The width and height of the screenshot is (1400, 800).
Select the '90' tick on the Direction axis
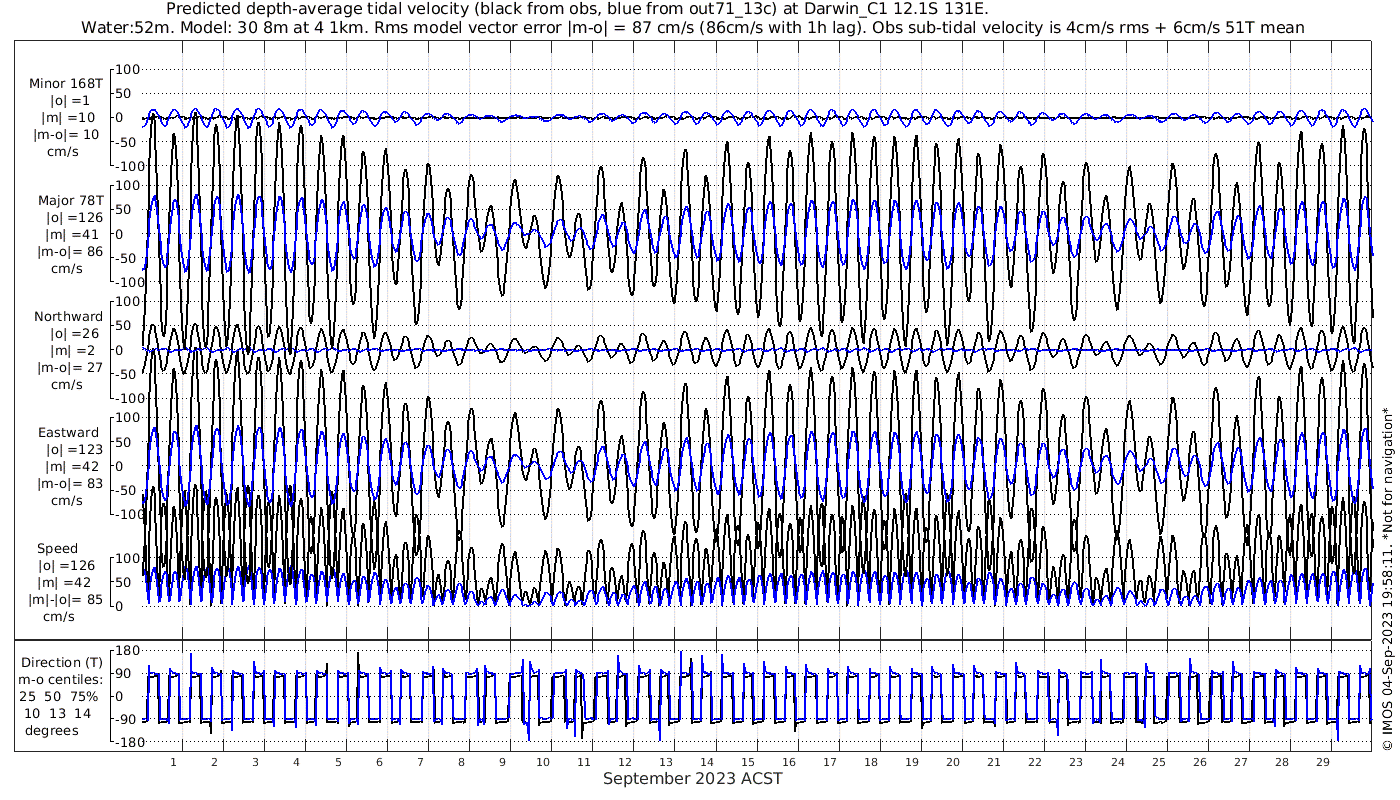point(129,675)
